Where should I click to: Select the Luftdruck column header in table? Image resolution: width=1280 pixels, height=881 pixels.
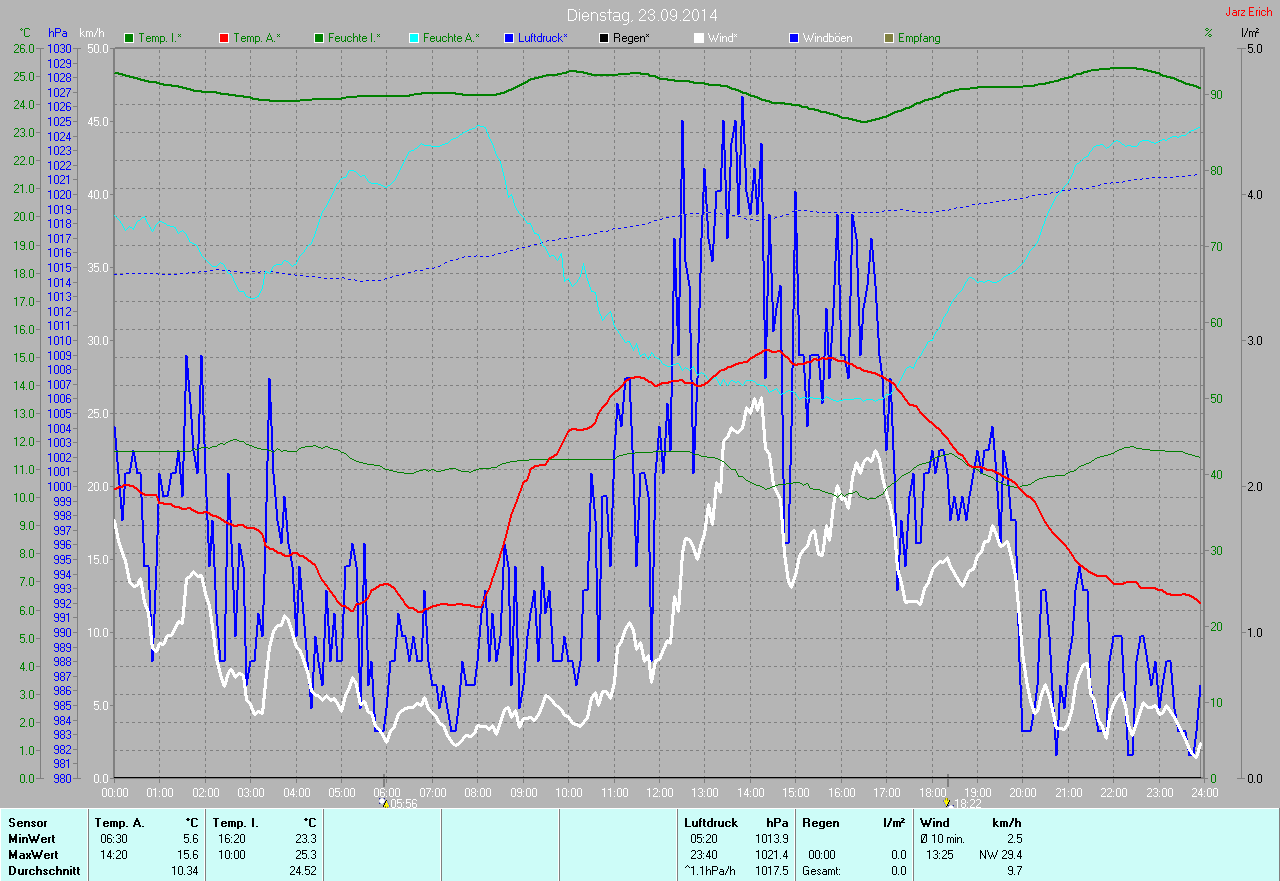[x=710, y=822]
